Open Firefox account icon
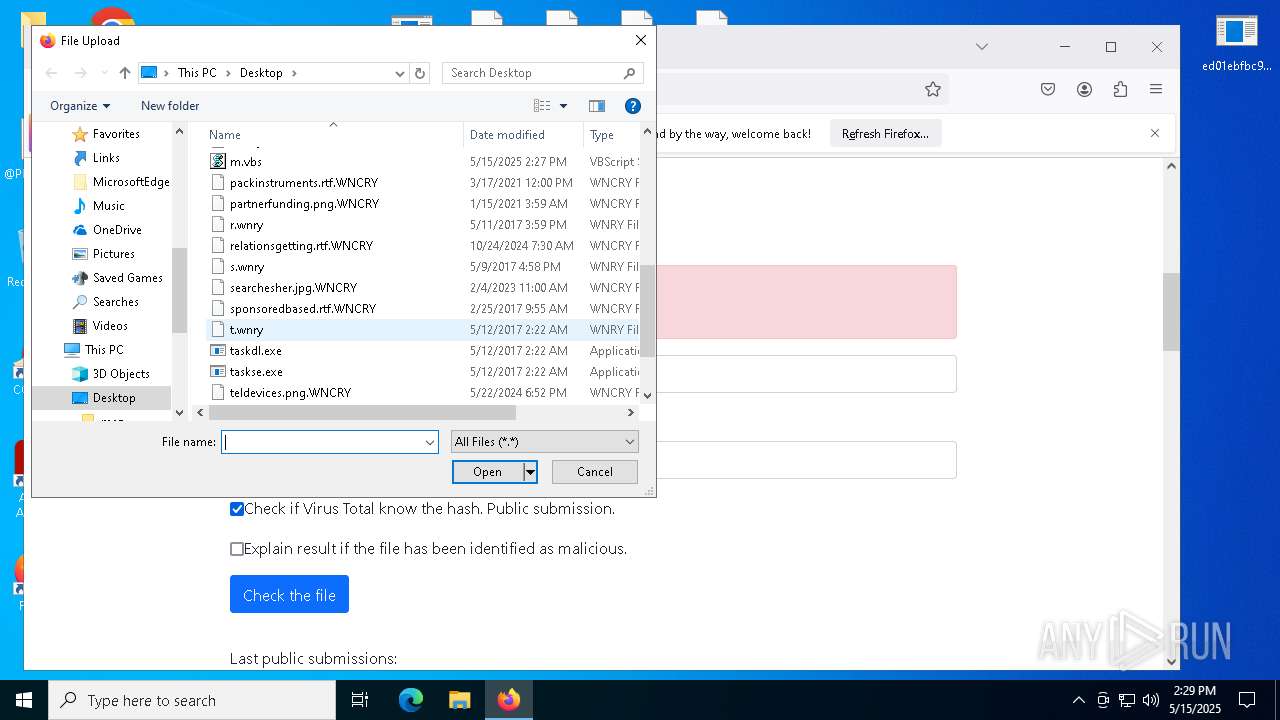The width and height of the screenshot is (1280, 720). [1084, 89]
